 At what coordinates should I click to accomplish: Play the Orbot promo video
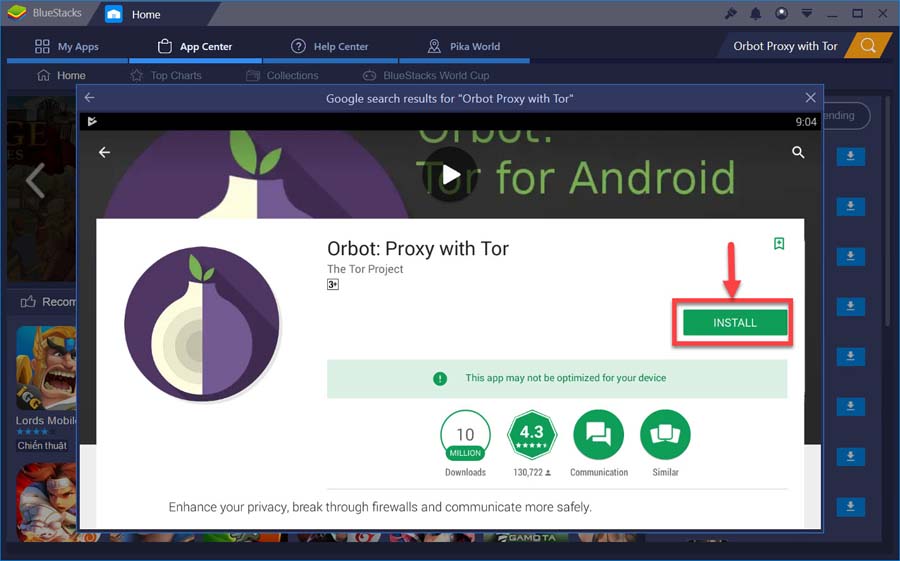(x=450, y=175)
